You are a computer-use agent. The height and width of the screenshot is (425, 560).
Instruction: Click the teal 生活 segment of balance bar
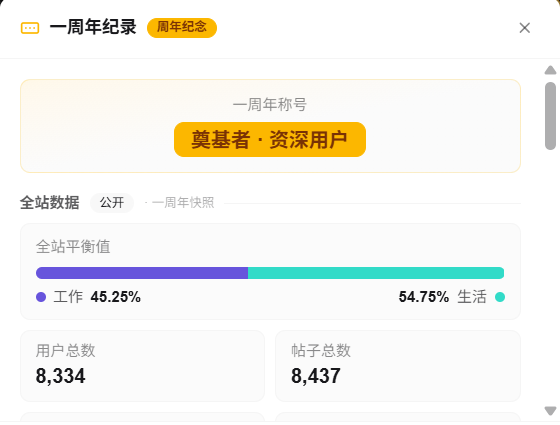click(x=376, y=273)
